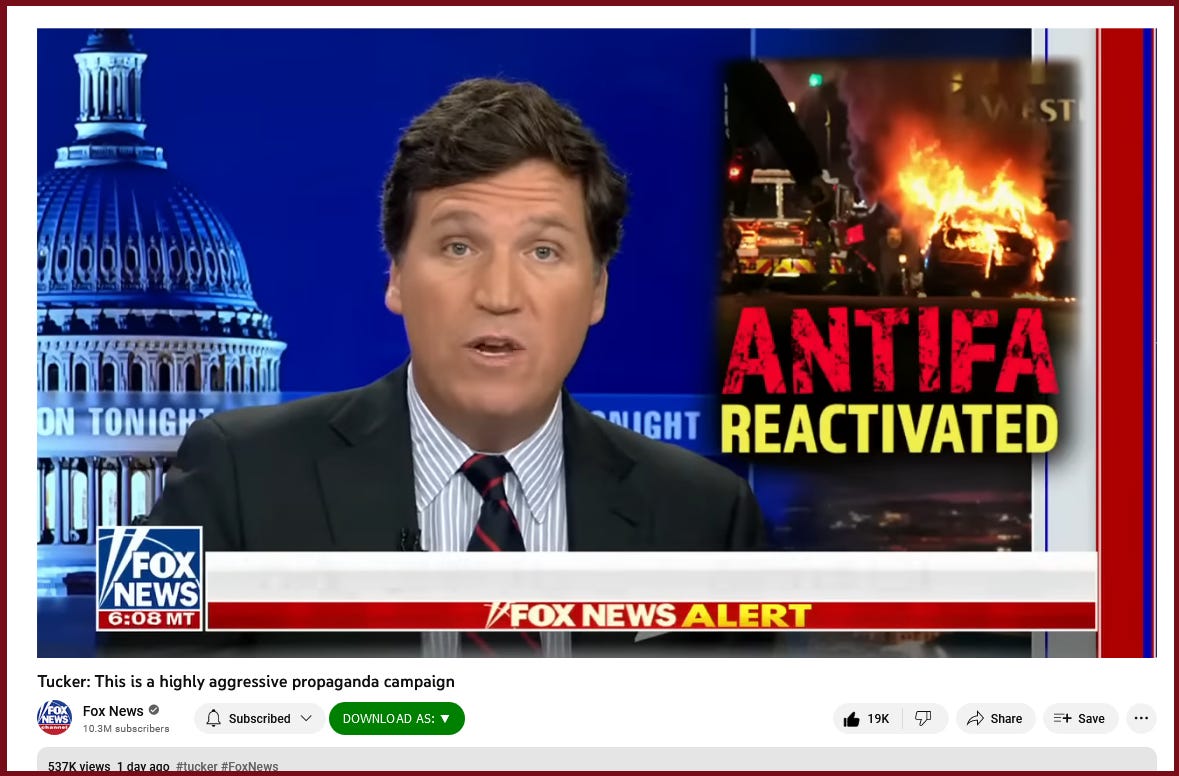This screenshot has height=776, width=1179.
Task: Click the Fox News channel avatar
Action: (54, 717)
